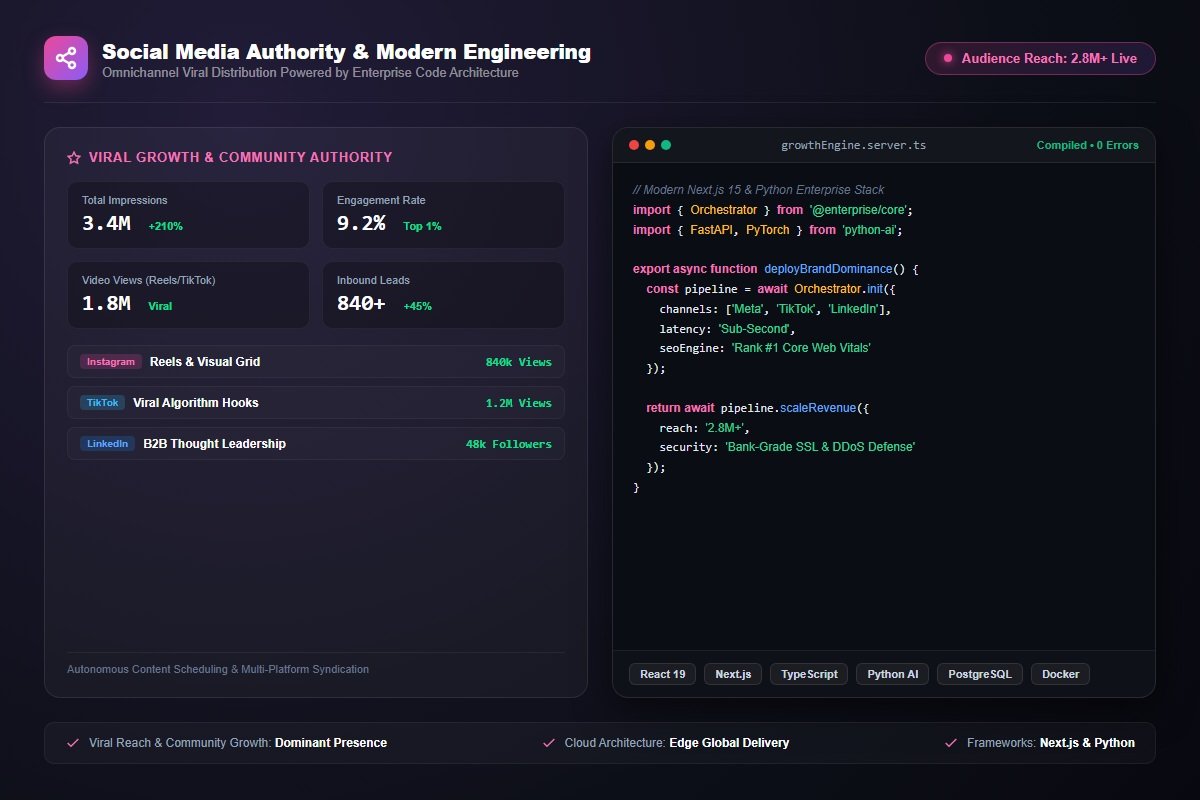Viewport: 1200px width, 800px height.
Task: Click the star icon beside Viral Growth heading
Action: point(74,157)
